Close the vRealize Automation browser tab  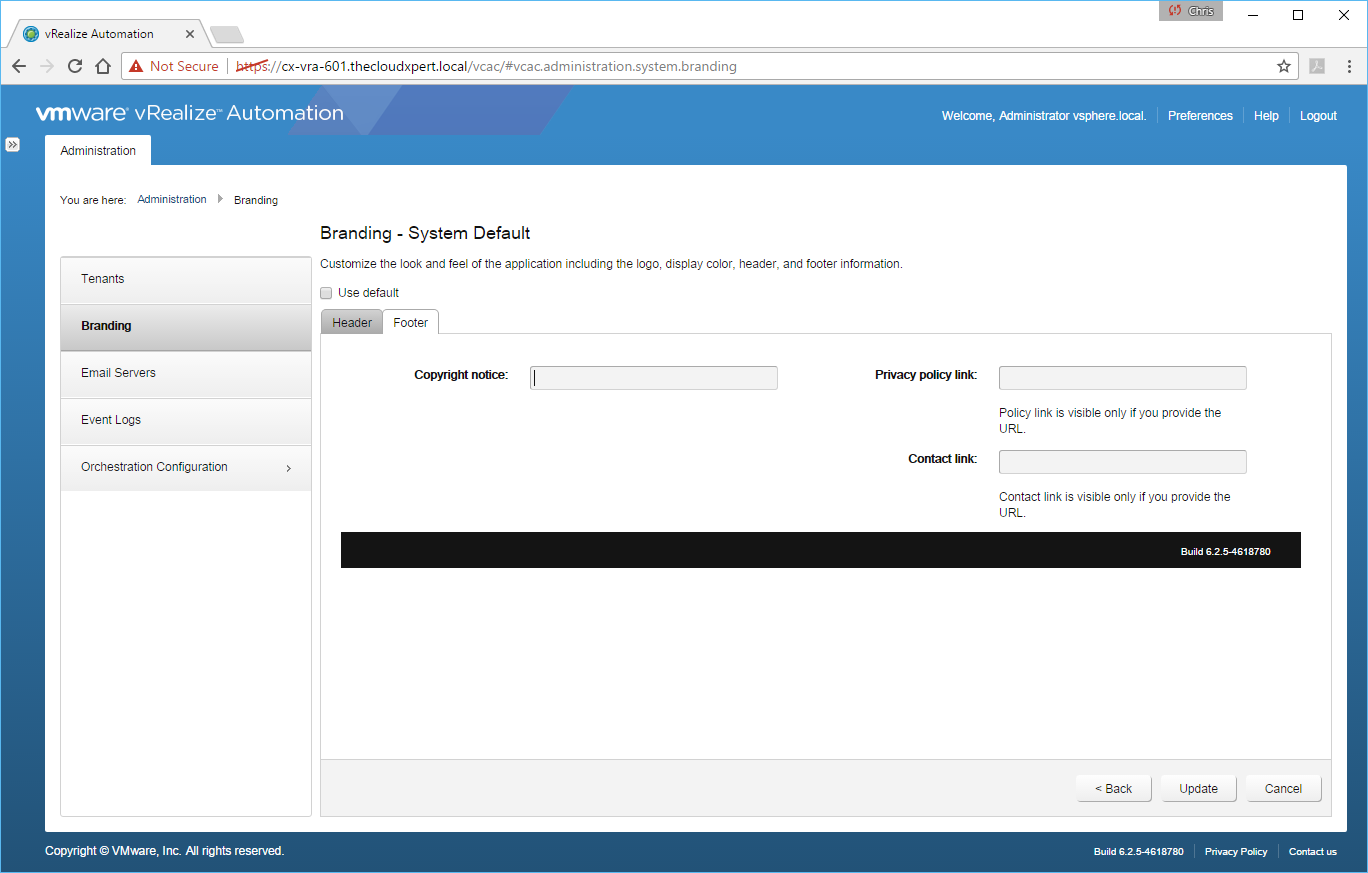pyautogui.click(x=191, y=34)
